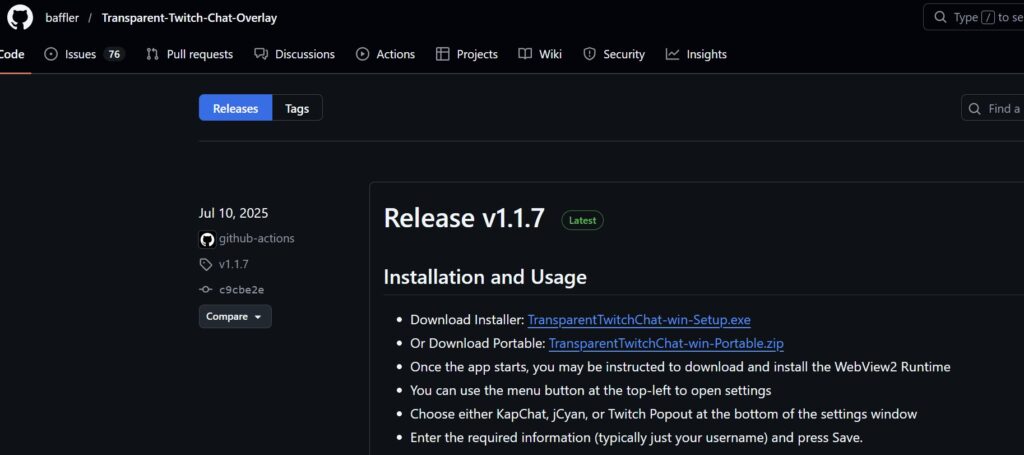Expand the Compare dropdown
This screenshot has height=455, width=1024.
coord(235,317)
